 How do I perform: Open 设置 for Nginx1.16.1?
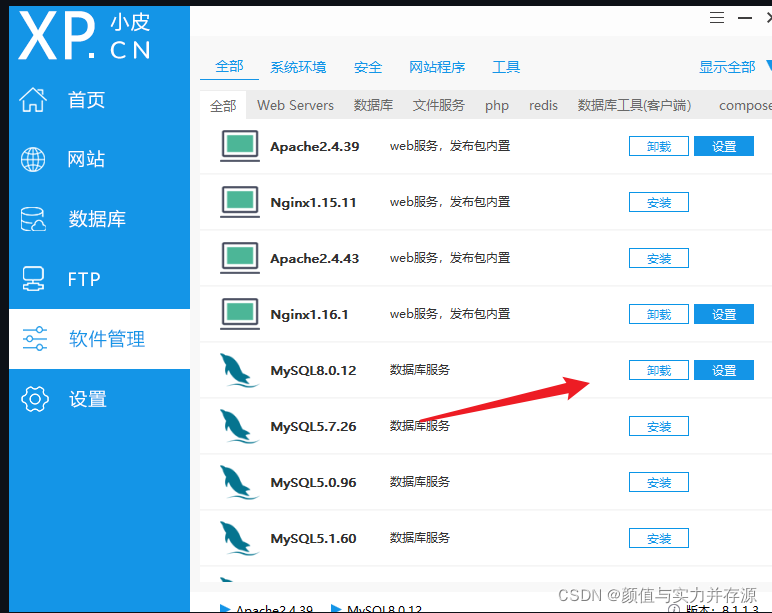click(724, 314)
